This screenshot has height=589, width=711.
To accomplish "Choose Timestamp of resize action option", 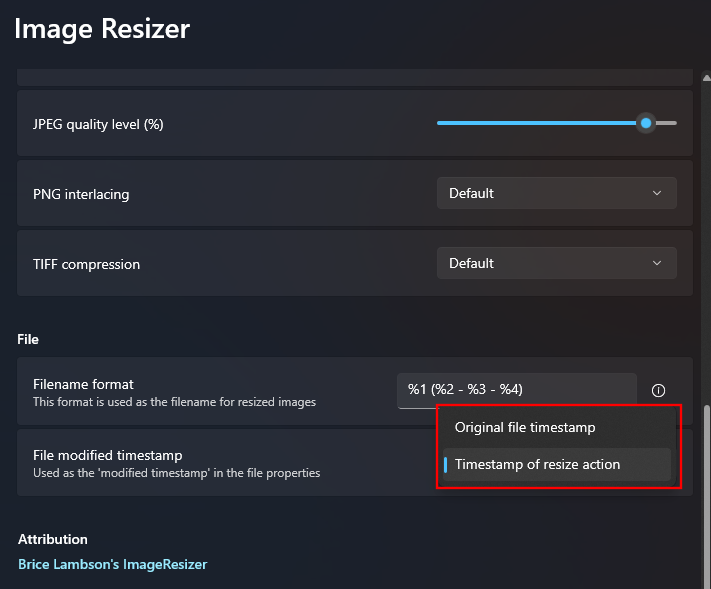I will click(537, 464).
